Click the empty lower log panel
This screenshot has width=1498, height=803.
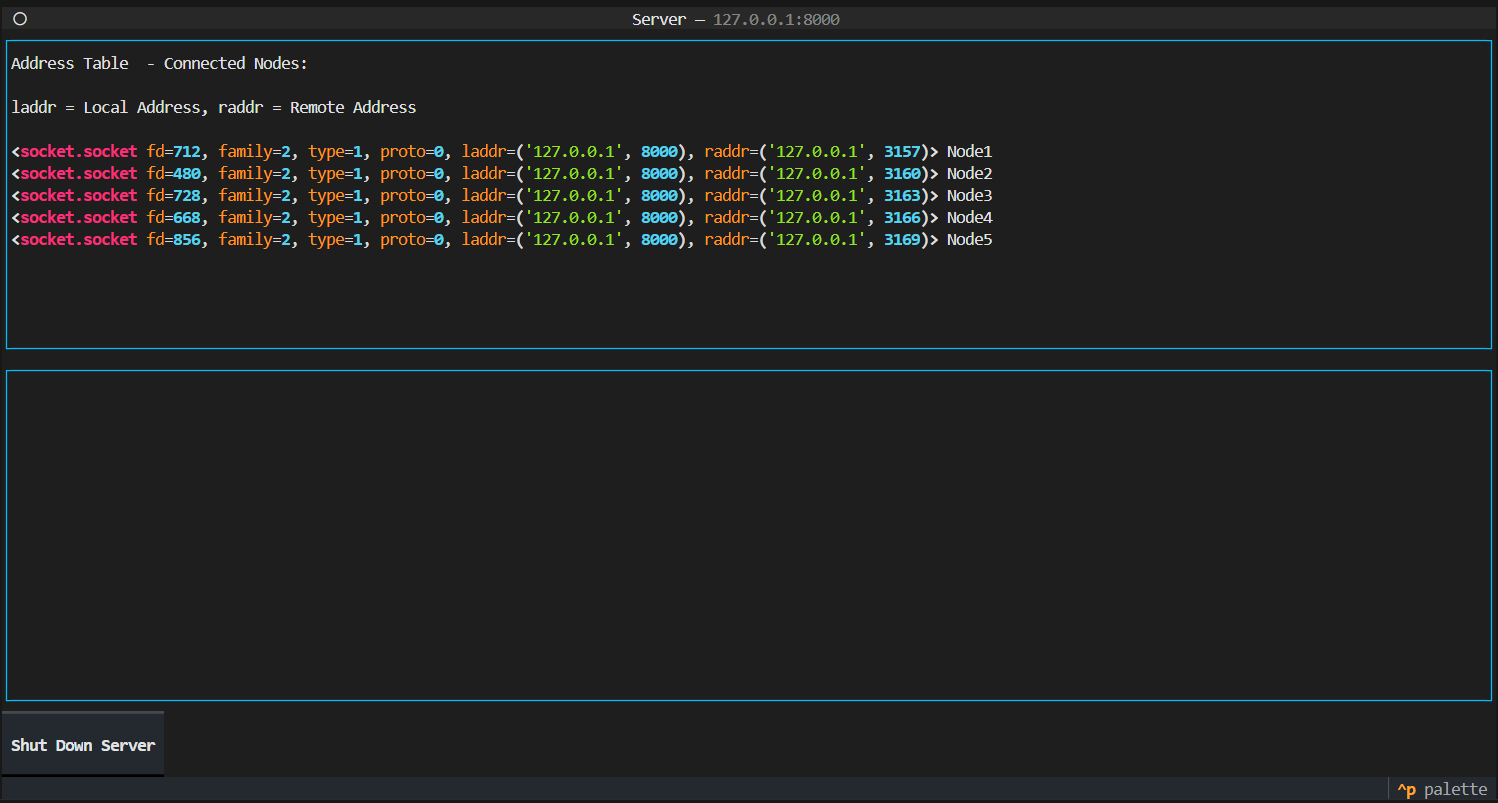(749, 536)
